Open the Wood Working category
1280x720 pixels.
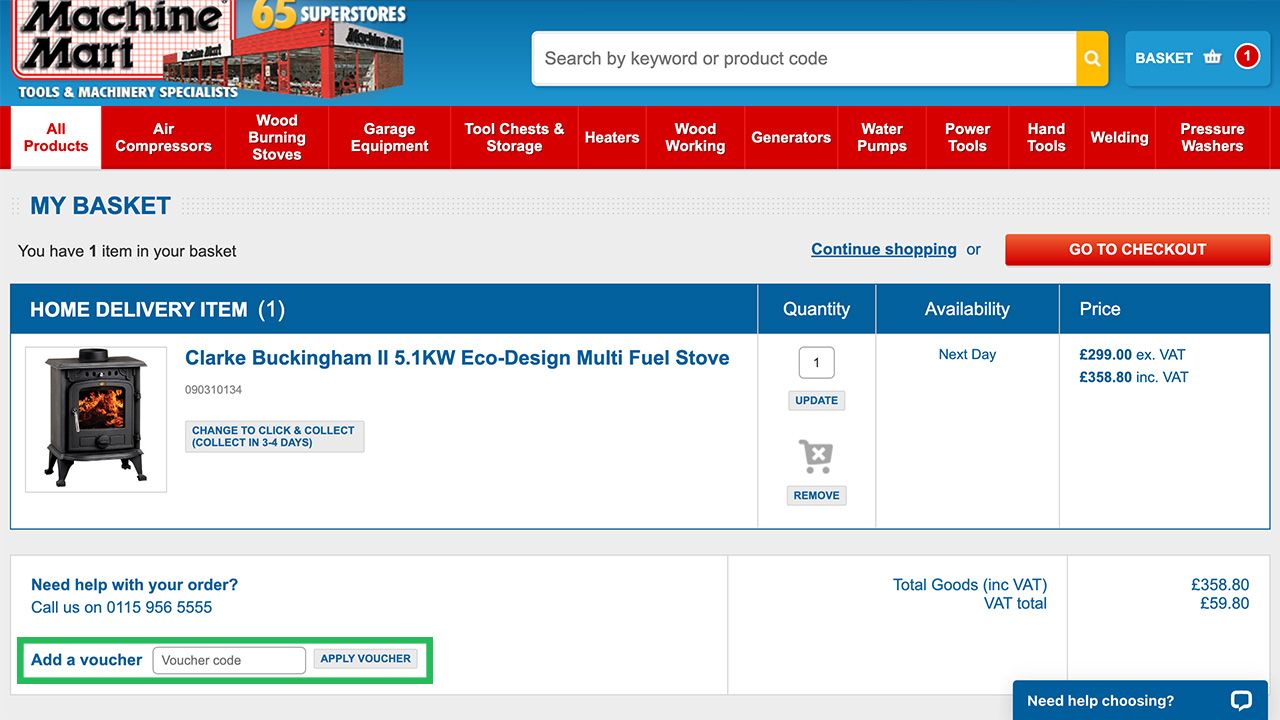coord(695,137)
